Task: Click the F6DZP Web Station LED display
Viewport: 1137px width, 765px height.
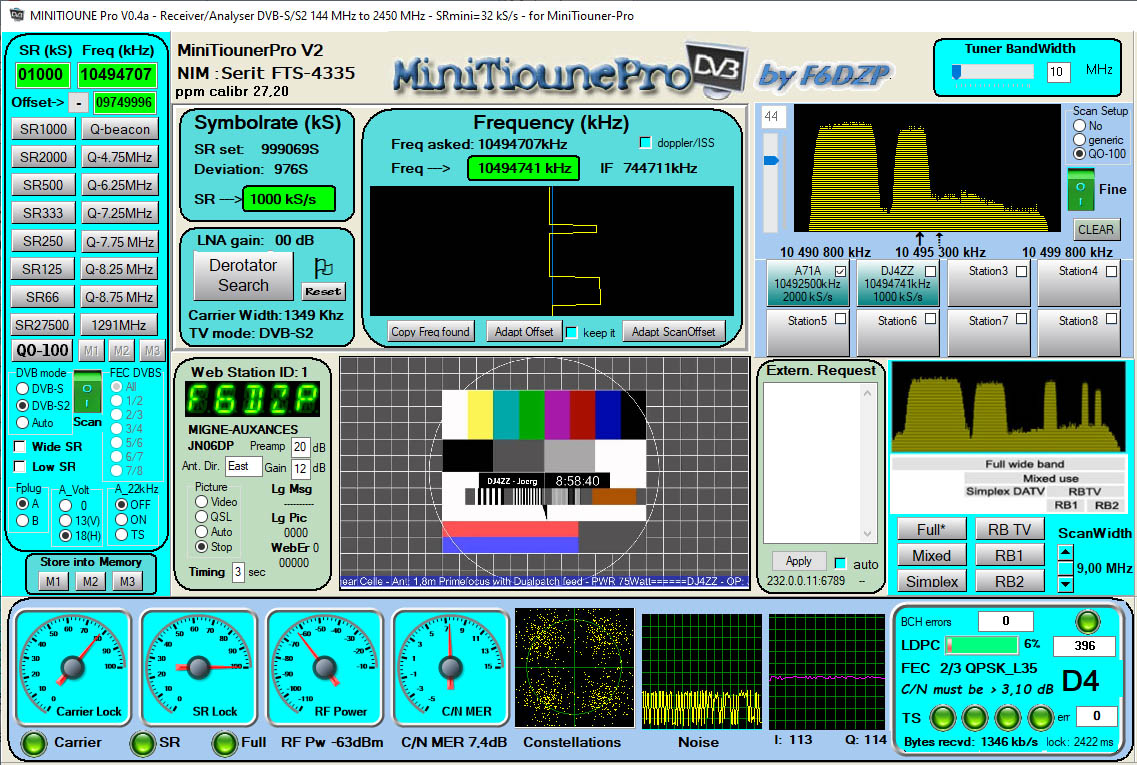Action: coord(252,399)
